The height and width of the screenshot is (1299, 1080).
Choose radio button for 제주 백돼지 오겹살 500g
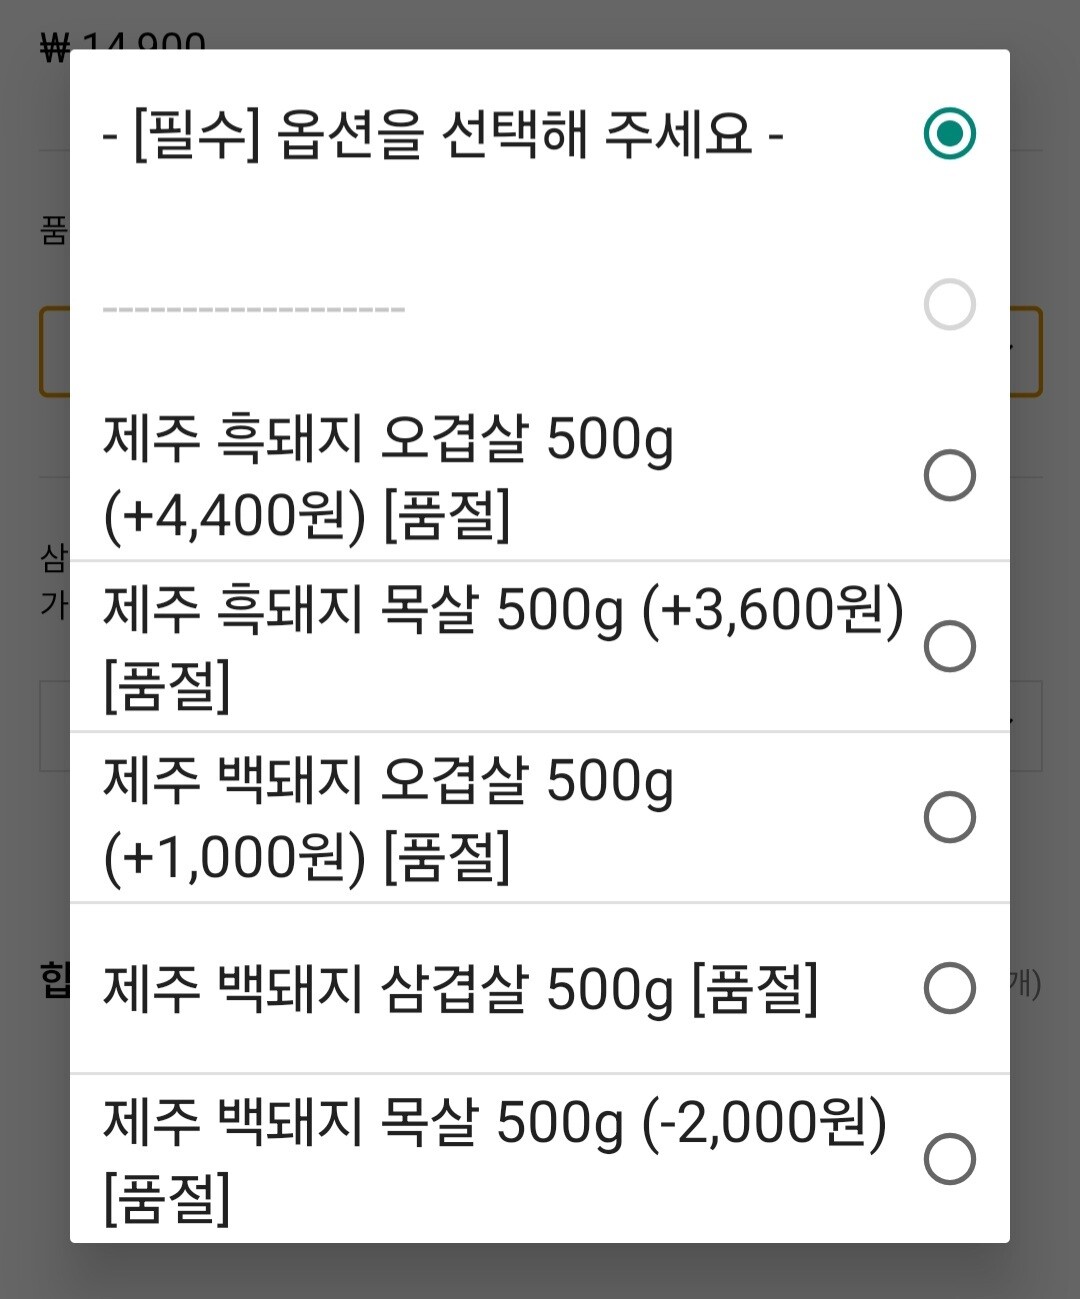click(949, 817)
